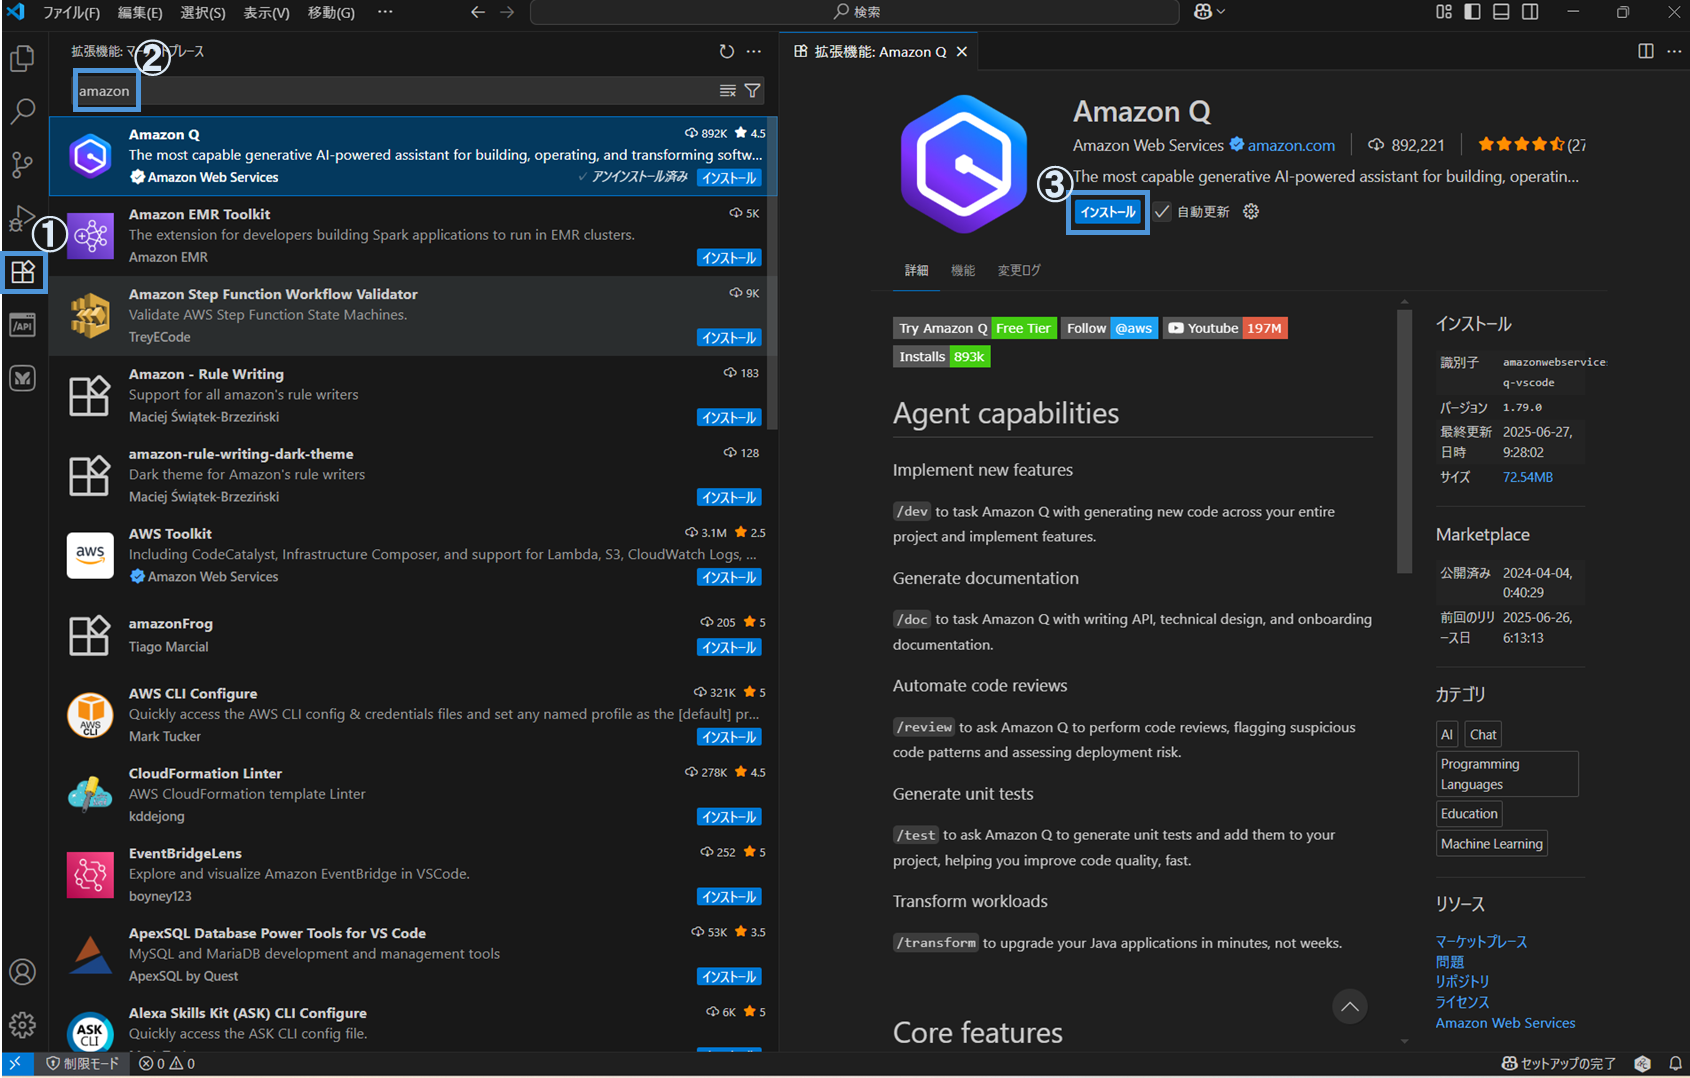1690x1078 pixels.
Task: Click the remote window icon in status bar
Action: (15, 1063)
